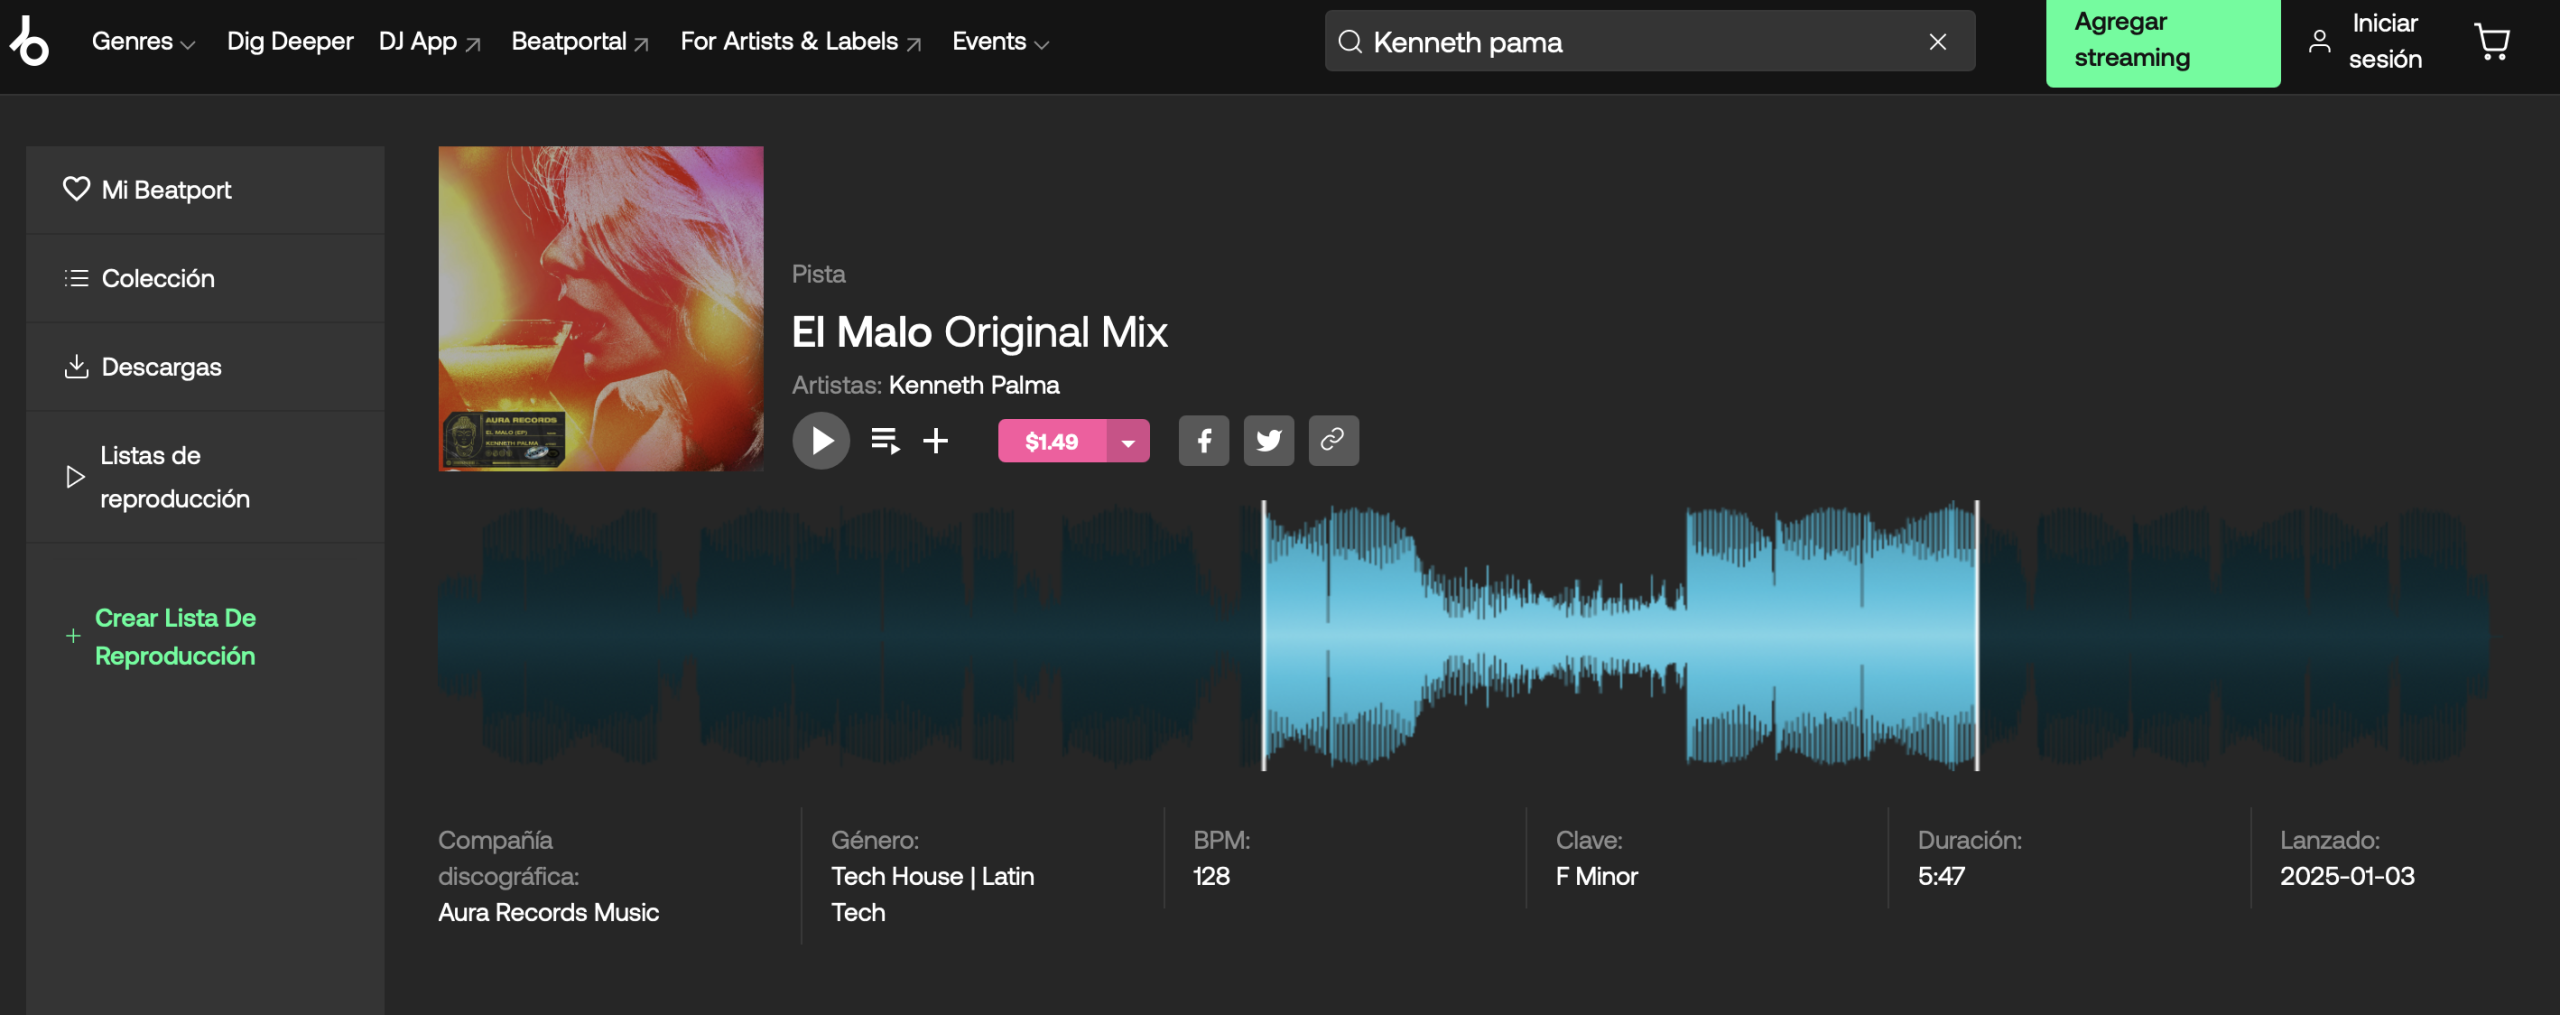Add track to a playlist with plus
The width and height of the screenshot is (2560, 1015).
pos(935,441)
